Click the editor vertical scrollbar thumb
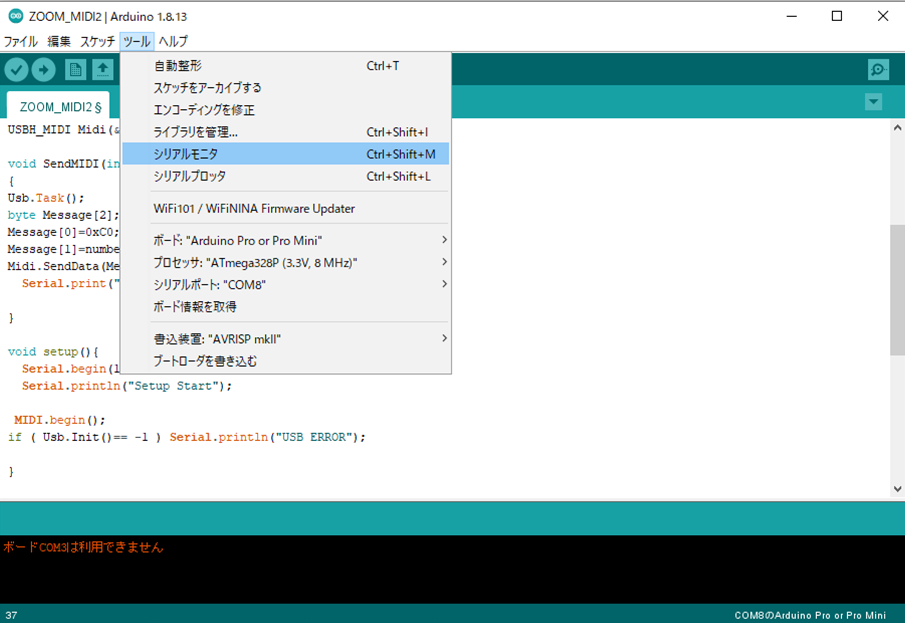The height and width of the screenshot is (623, 905). pyautogui.click(x=897, y=289)
